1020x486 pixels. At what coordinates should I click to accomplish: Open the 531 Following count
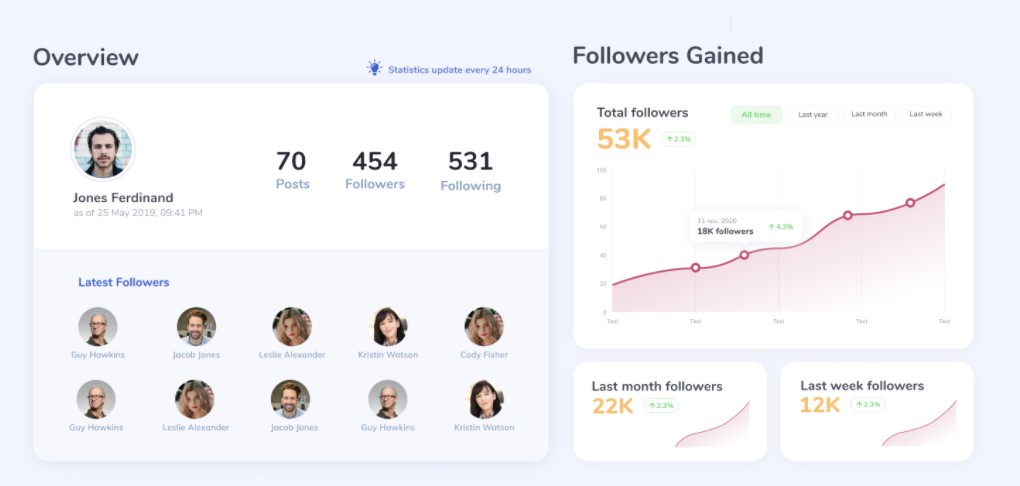coord(470,170)
